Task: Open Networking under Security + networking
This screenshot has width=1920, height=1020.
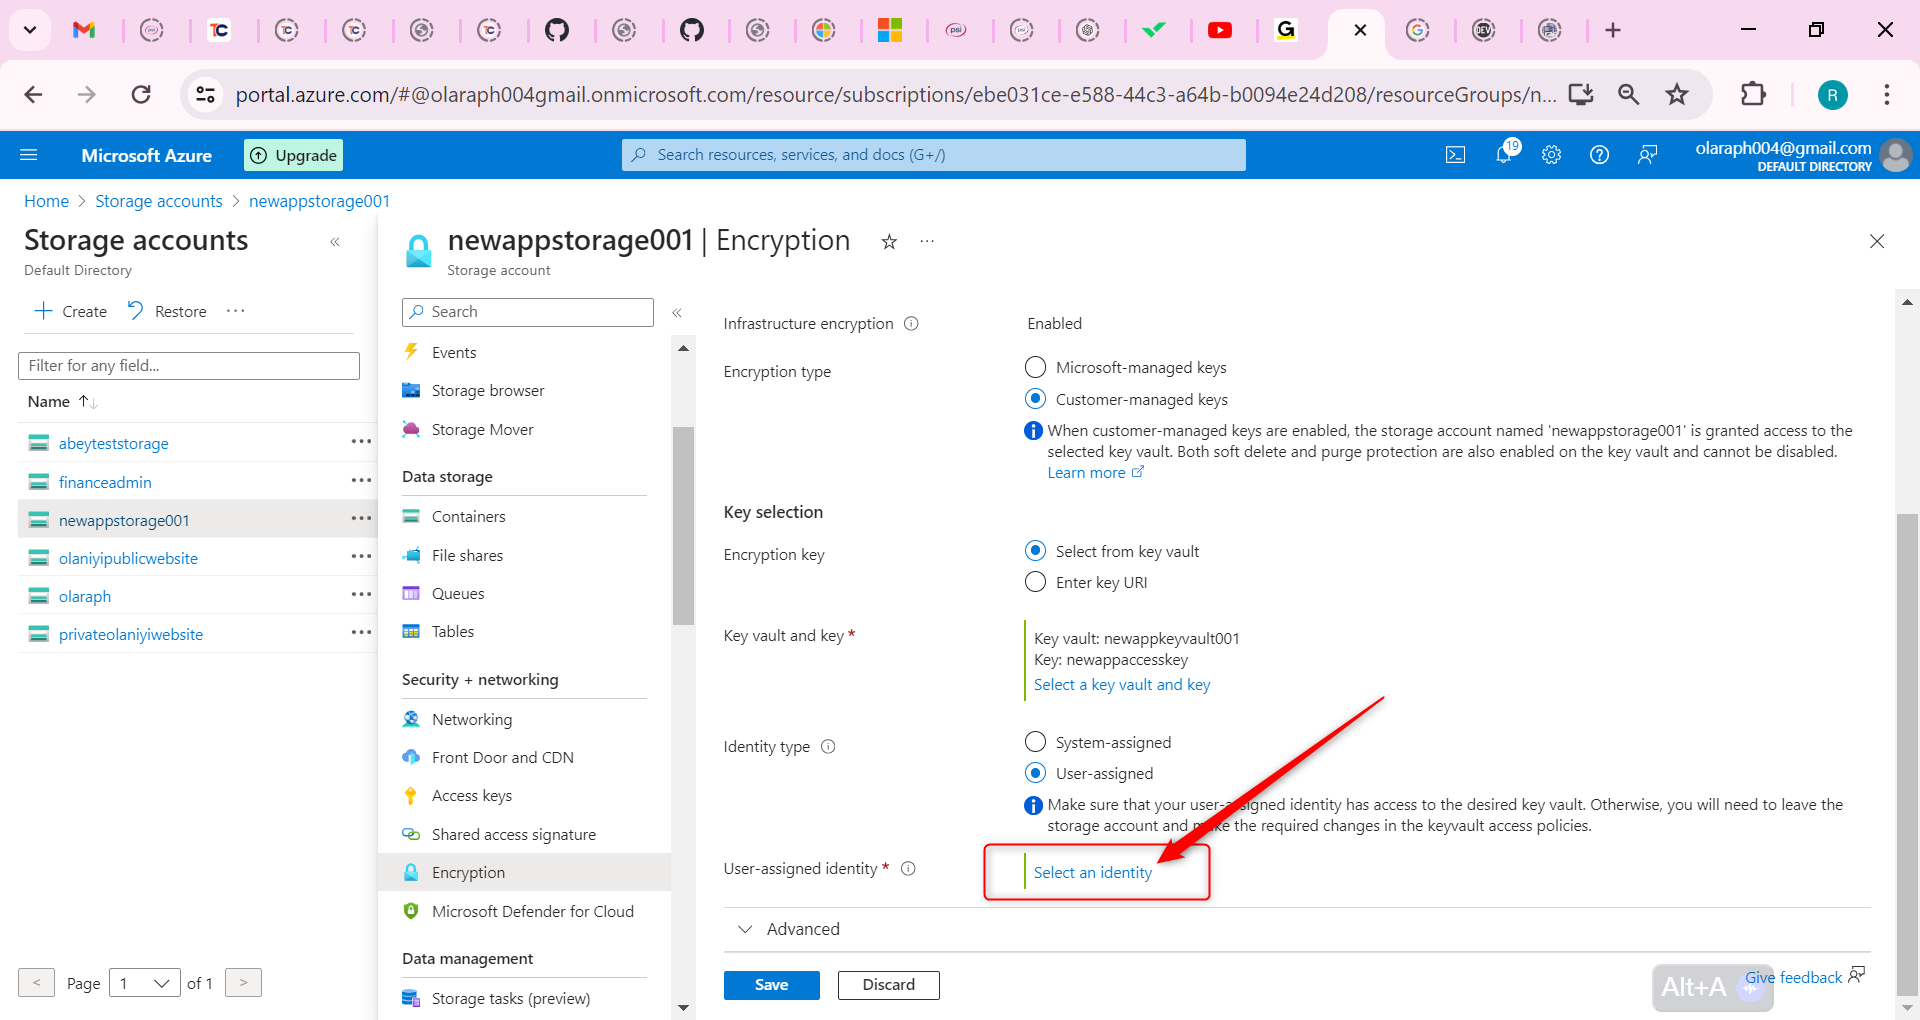Action: click(x=472, y=719)
